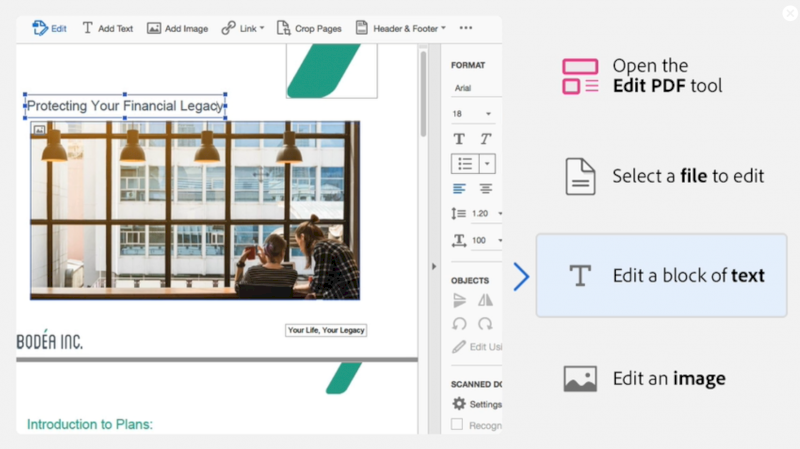Click the Introduction to Plans heading
Image resolution: width=800 pixels, height=449 pixels.
[90, 425]
